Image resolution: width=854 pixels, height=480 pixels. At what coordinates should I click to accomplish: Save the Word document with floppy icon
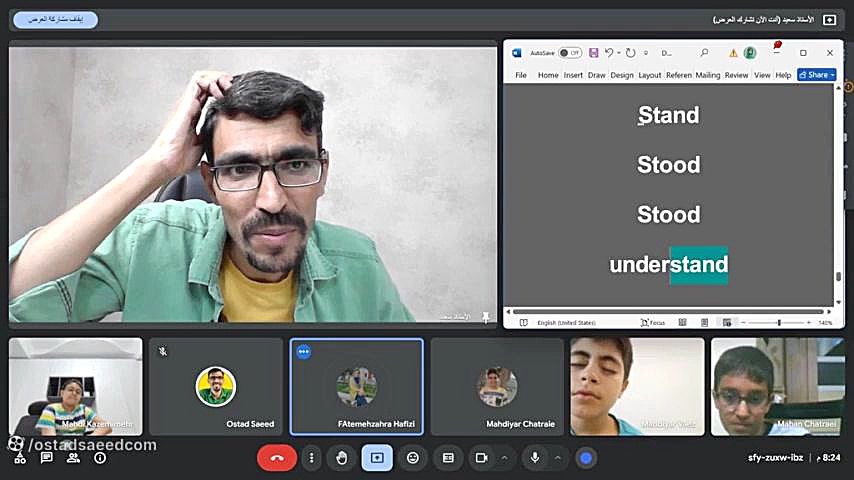(594, 53)
